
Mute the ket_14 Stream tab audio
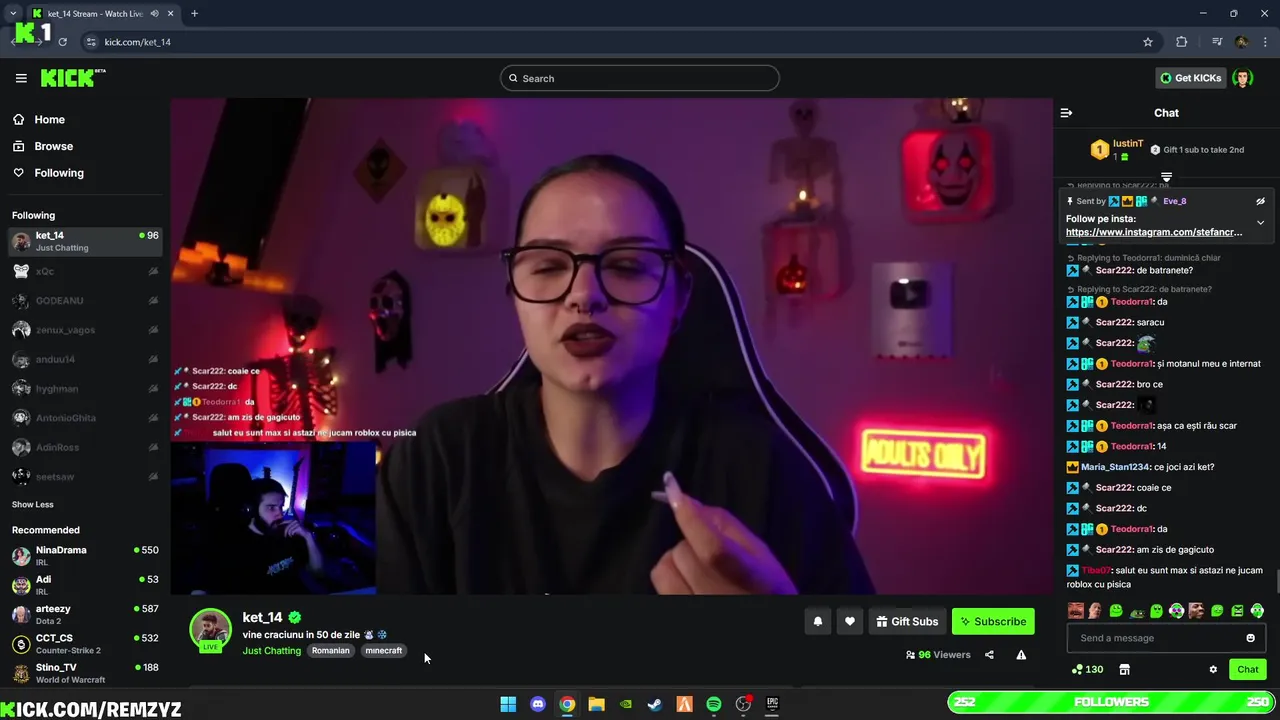(x=154, y=13)
